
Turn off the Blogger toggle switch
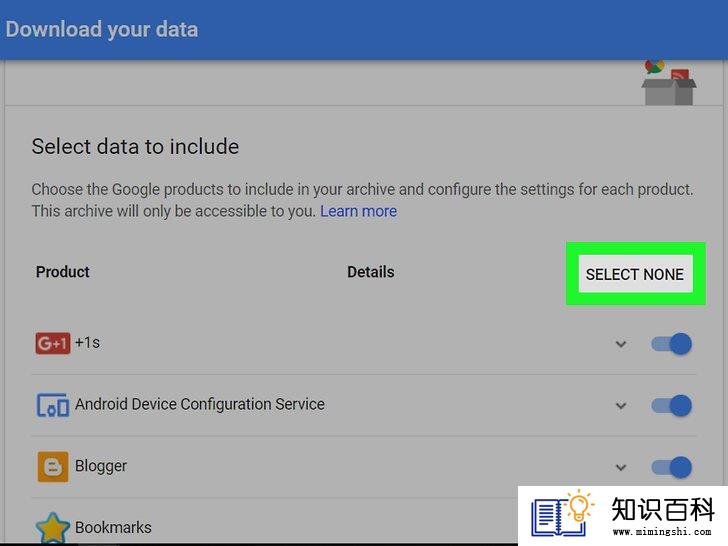tap(671, 467)
